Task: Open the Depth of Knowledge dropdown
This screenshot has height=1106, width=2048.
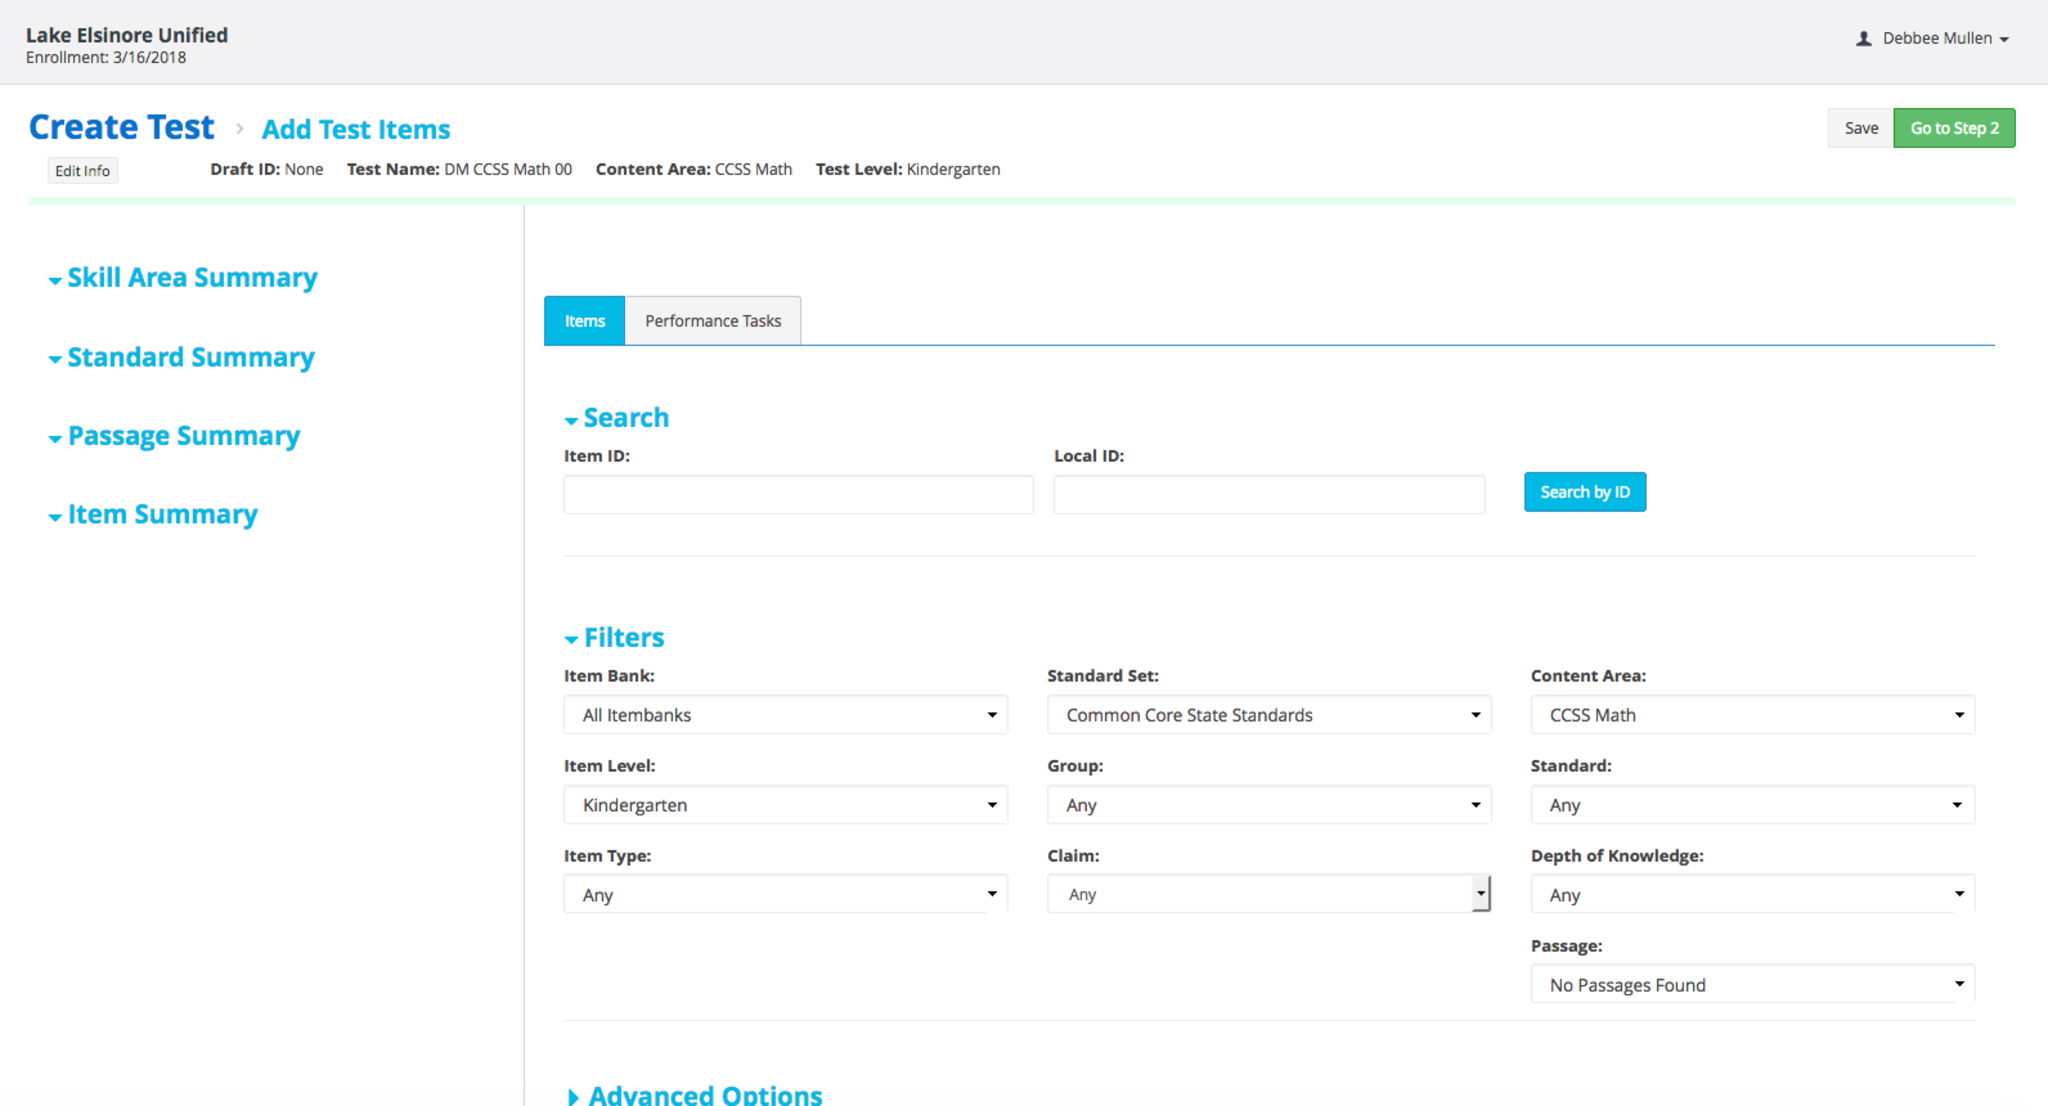Action: click(x=1752, y=895)
